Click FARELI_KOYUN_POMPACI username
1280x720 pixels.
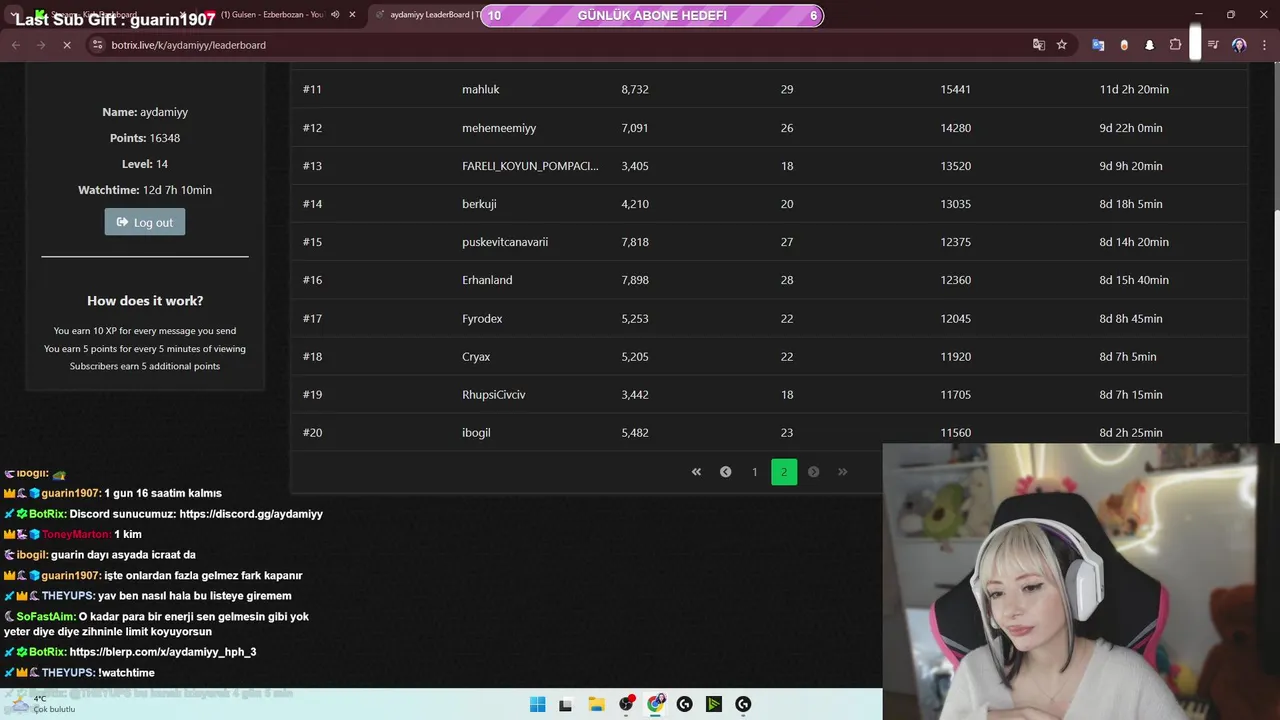click(x=530, y=166)
